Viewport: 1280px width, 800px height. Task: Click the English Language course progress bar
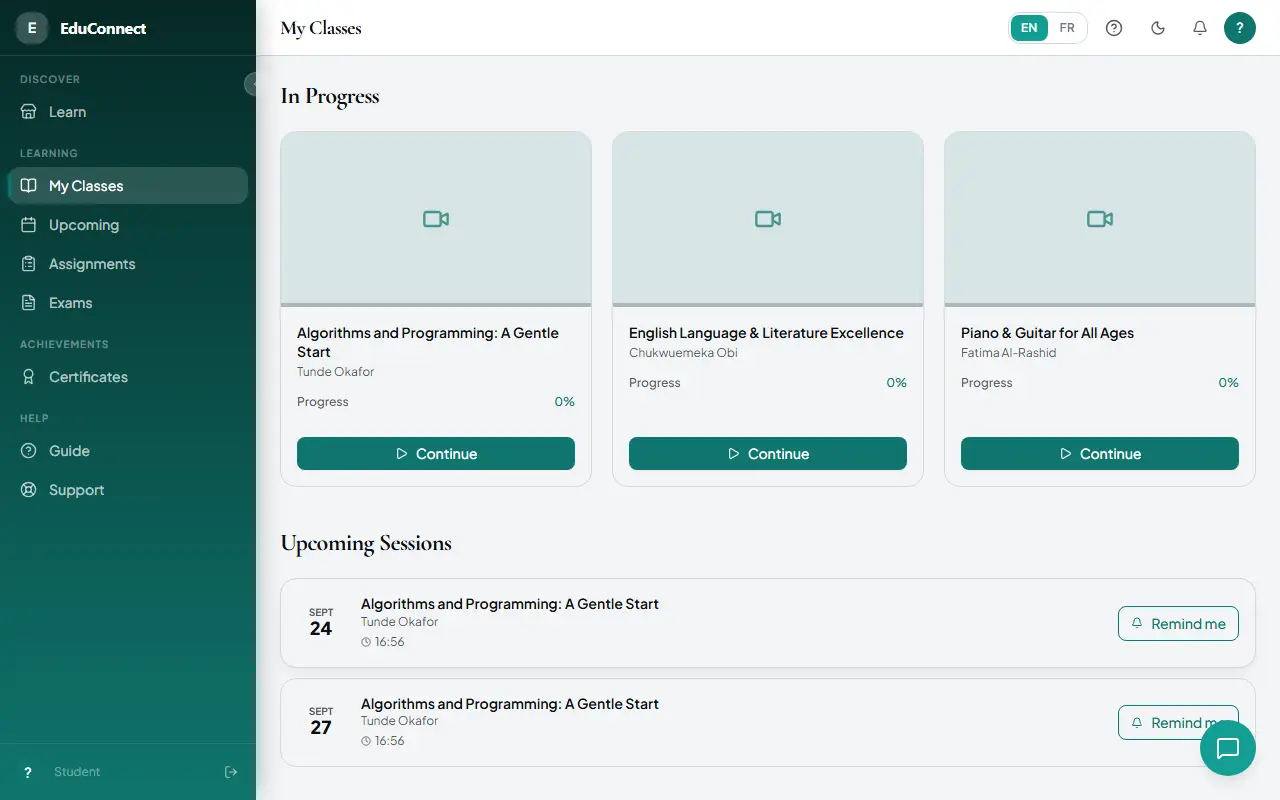click(768, 305)
